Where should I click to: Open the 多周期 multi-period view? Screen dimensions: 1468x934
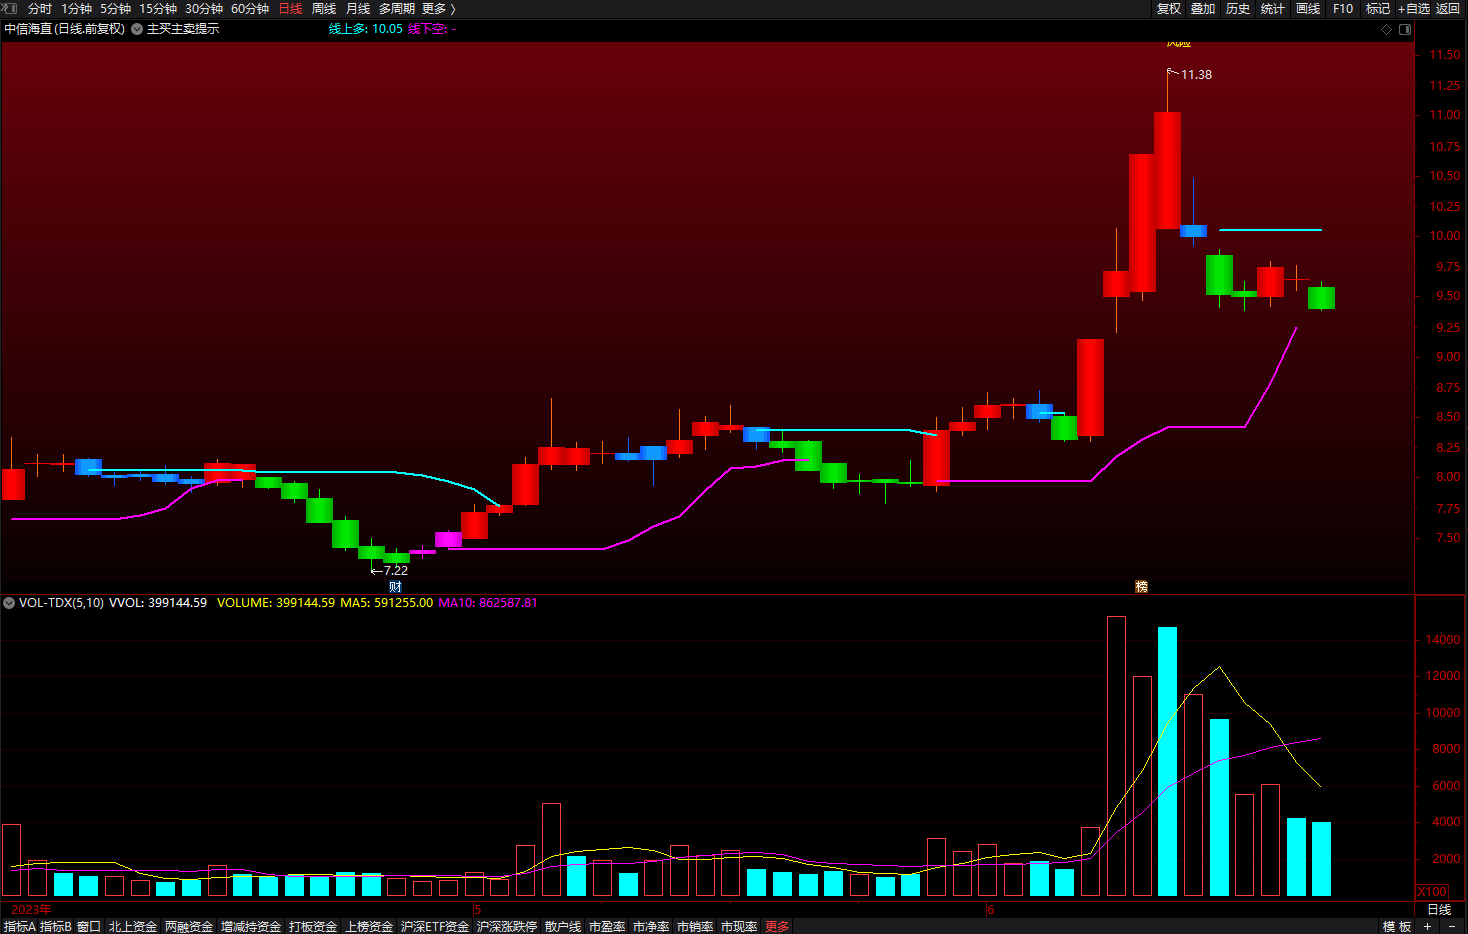pos(397,9)
